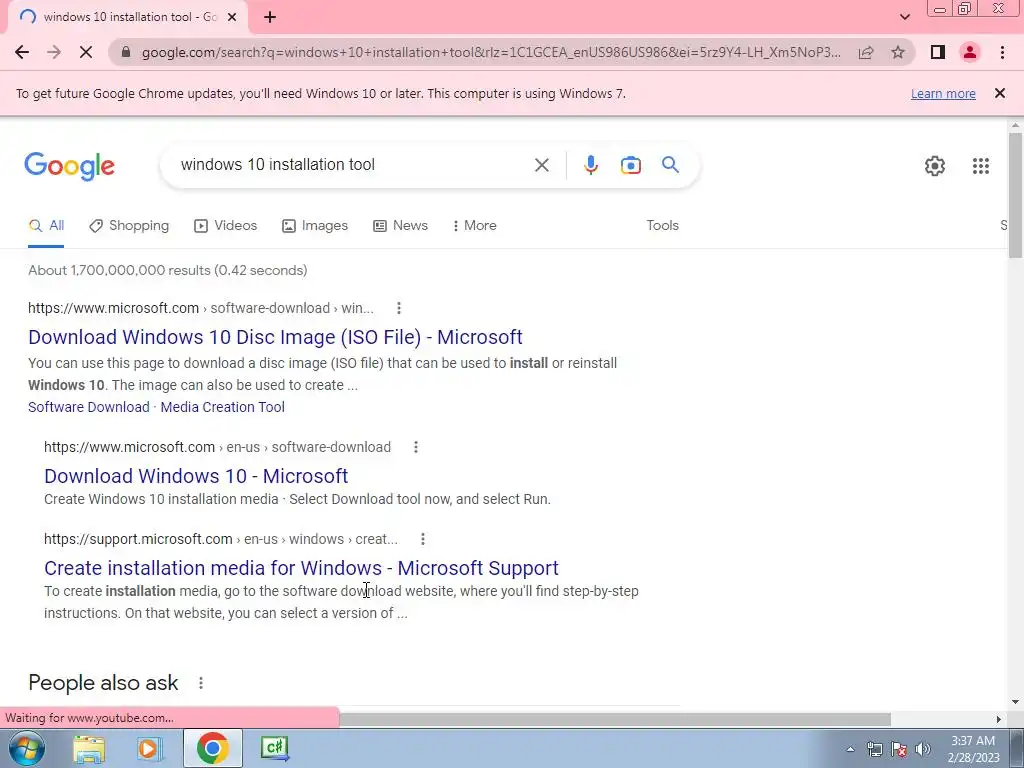The image size is (1024, 768).
Task: Open search Tools options
Action: [x=662, y=225]
